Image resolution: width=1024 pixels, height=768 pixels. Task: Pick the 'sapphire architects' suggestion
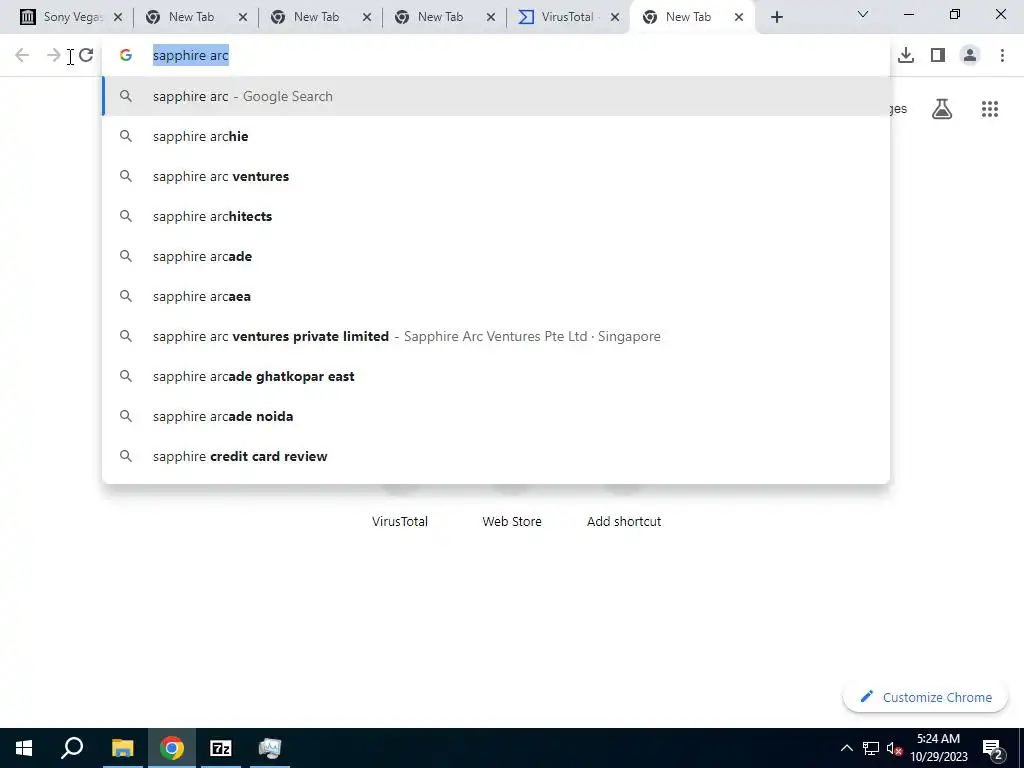(x=496, y=216)
